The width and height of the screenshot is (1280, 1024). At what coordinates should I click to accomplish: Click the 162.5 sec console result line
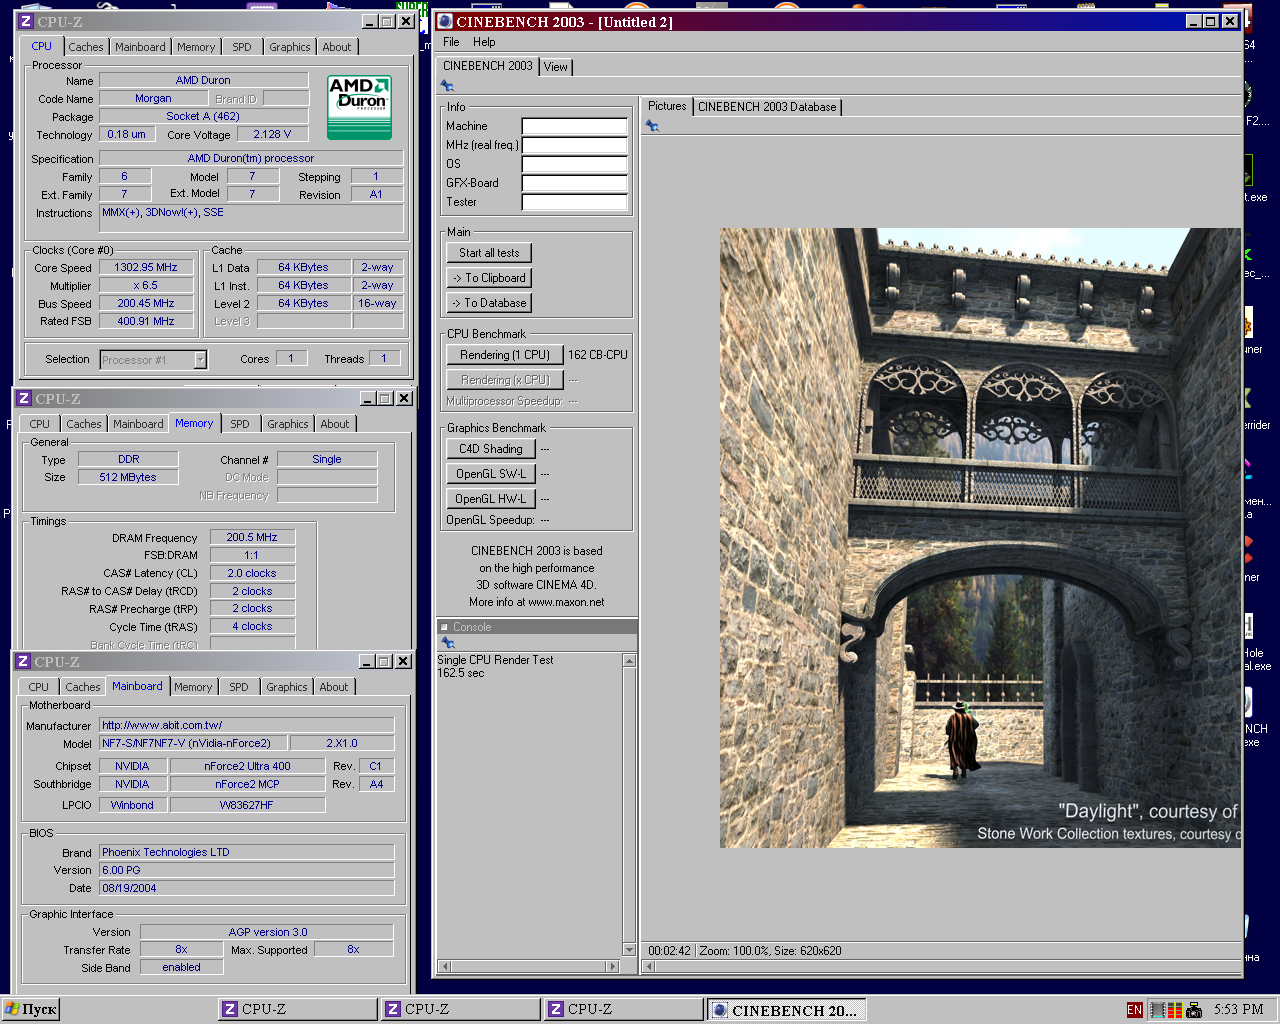pyautogui.click(x=460, y=673)
